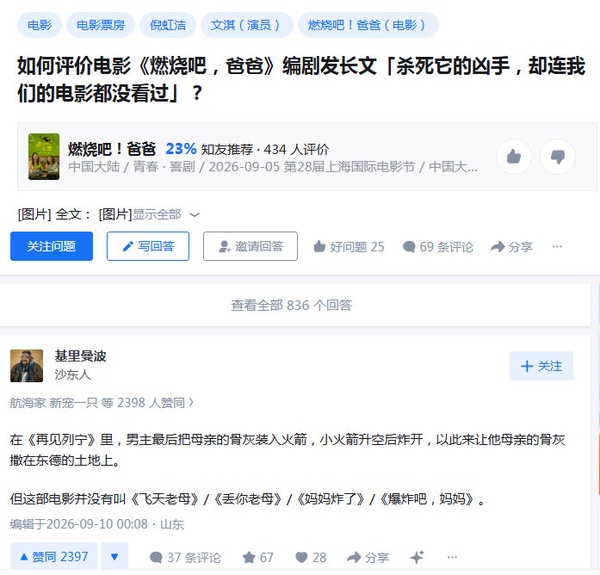
Task: Upvote the answer with 赞同 2397
Action: click(54, 557)
